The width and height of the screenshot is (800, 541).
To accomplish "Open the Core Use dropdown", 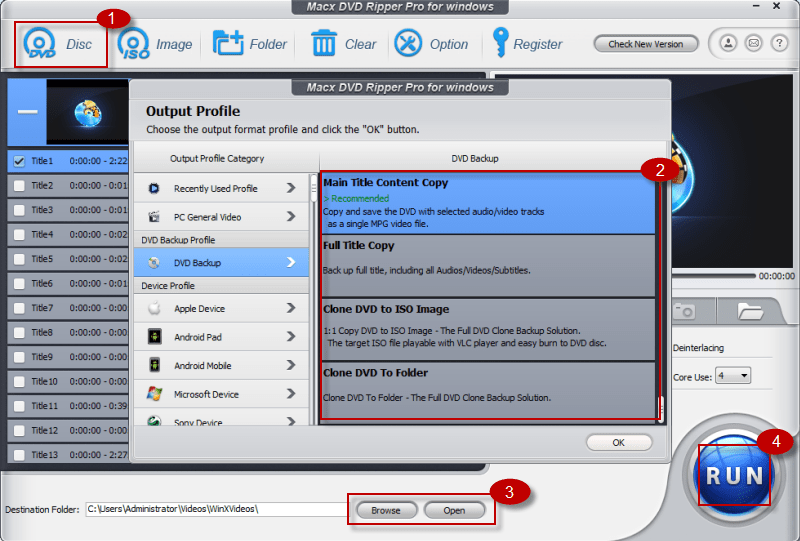I will [733, 376].
